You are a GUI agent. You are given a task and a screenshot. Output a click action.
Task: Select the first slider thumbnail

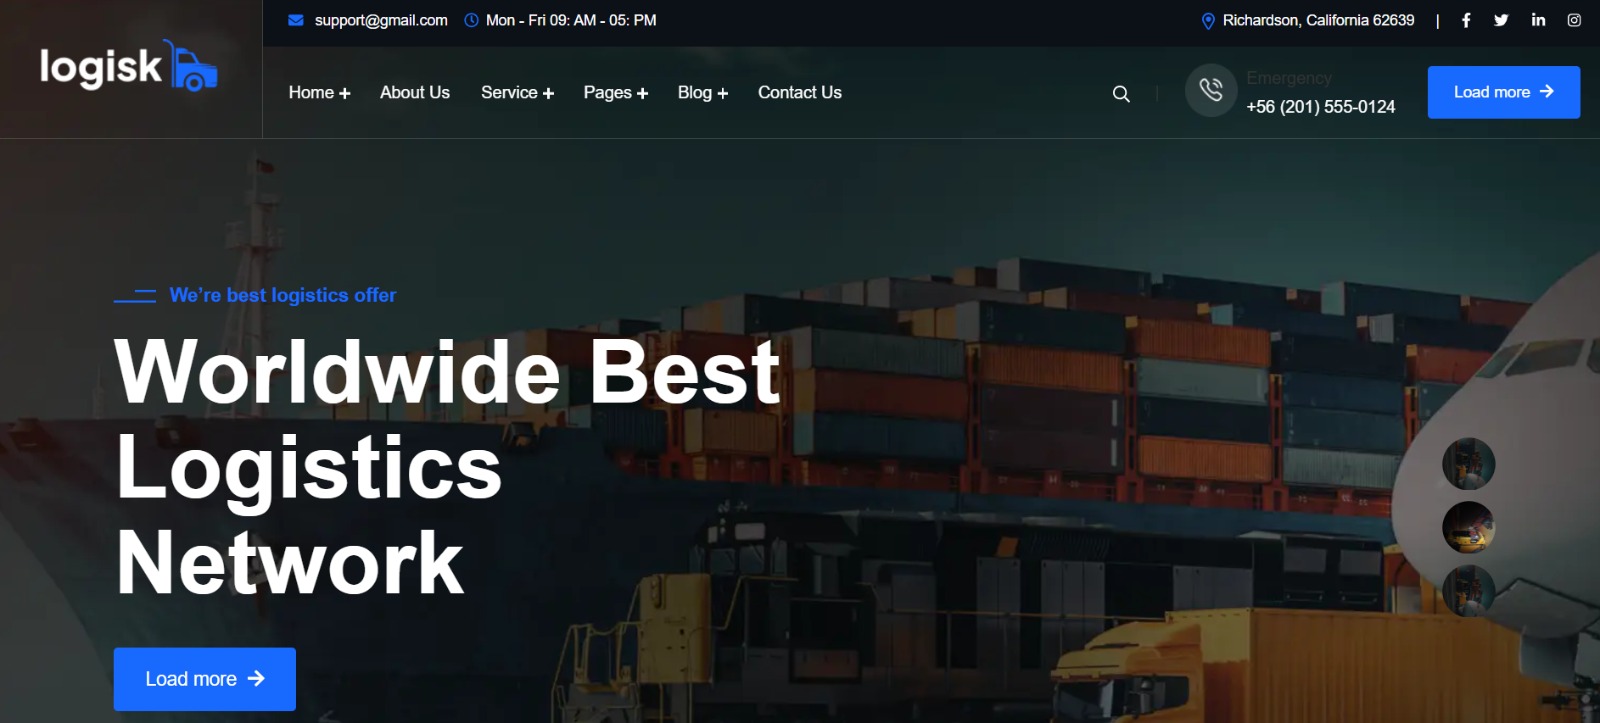[x=1468, y=464]
